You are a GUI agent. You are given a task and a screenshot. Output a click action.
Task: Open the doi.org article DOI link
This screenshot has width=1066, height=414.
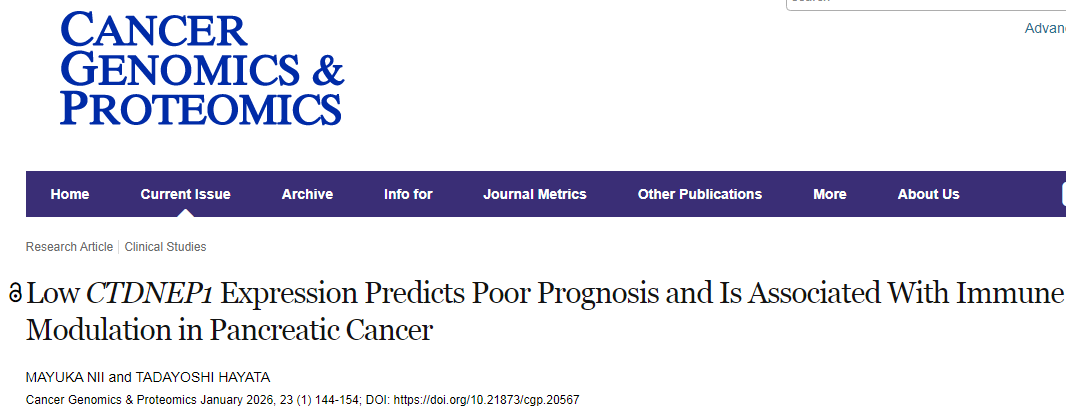pos(489,400)
